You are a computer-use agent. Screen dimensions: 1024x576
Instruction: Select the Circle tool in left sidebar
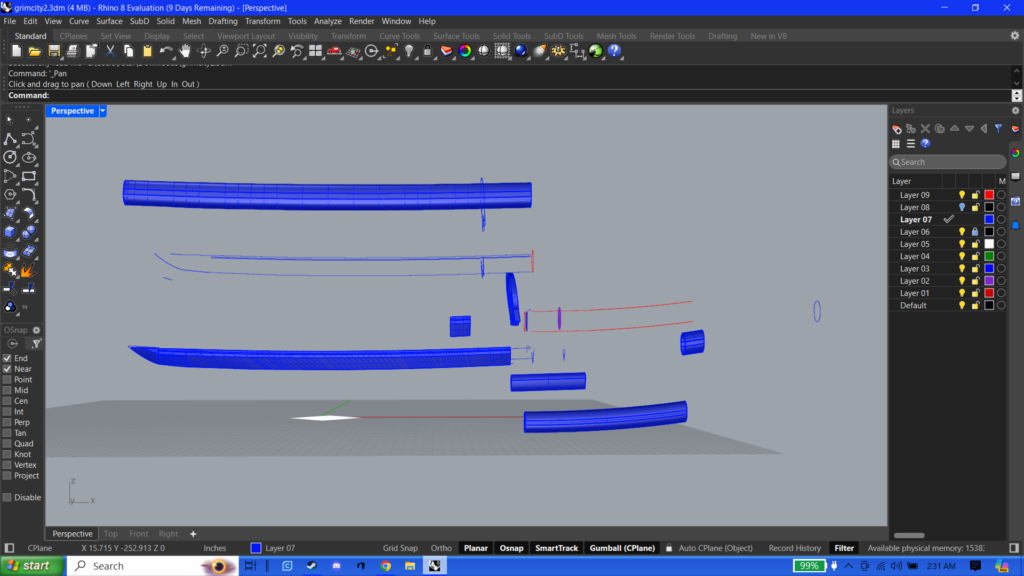(x=10, y=157)
